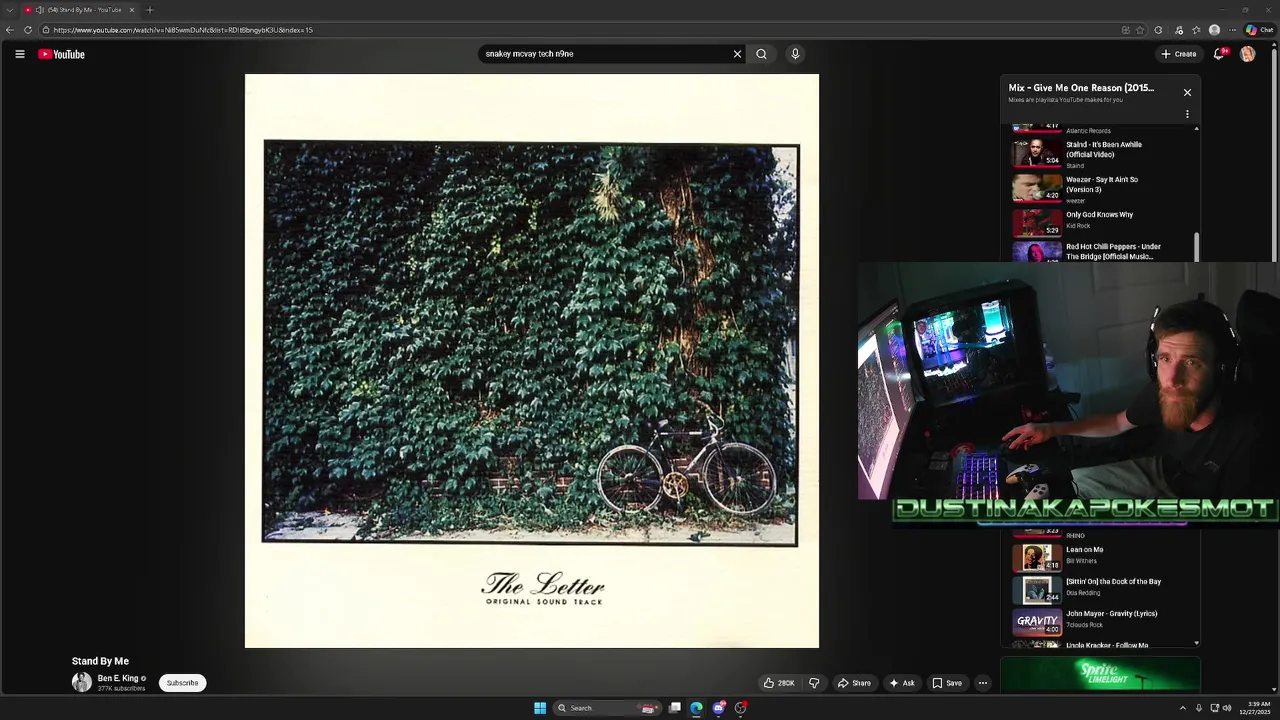Open Edge profile icon

tap(1214, 30)
